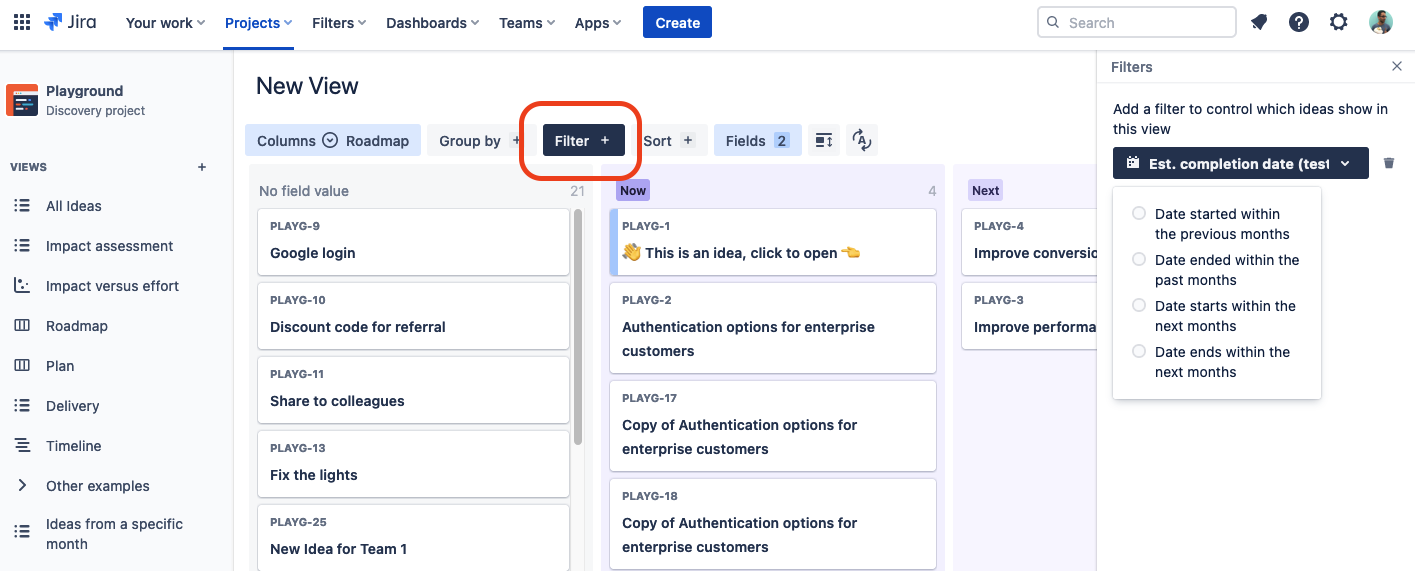The width and height of the screenshot is (1415, 571).
Task: Open the Columns Roadmap dropdown
Action: click(333, 141)
